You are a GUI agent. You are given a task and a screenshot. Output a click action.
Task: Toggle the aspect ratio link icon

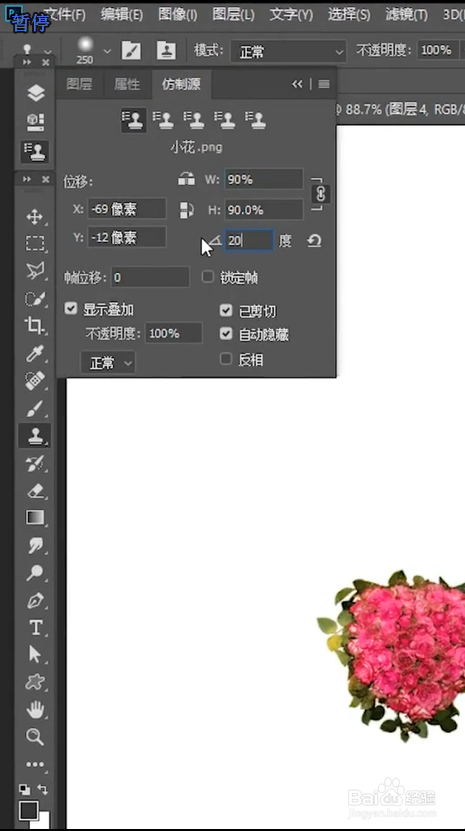tap(320, 195)
